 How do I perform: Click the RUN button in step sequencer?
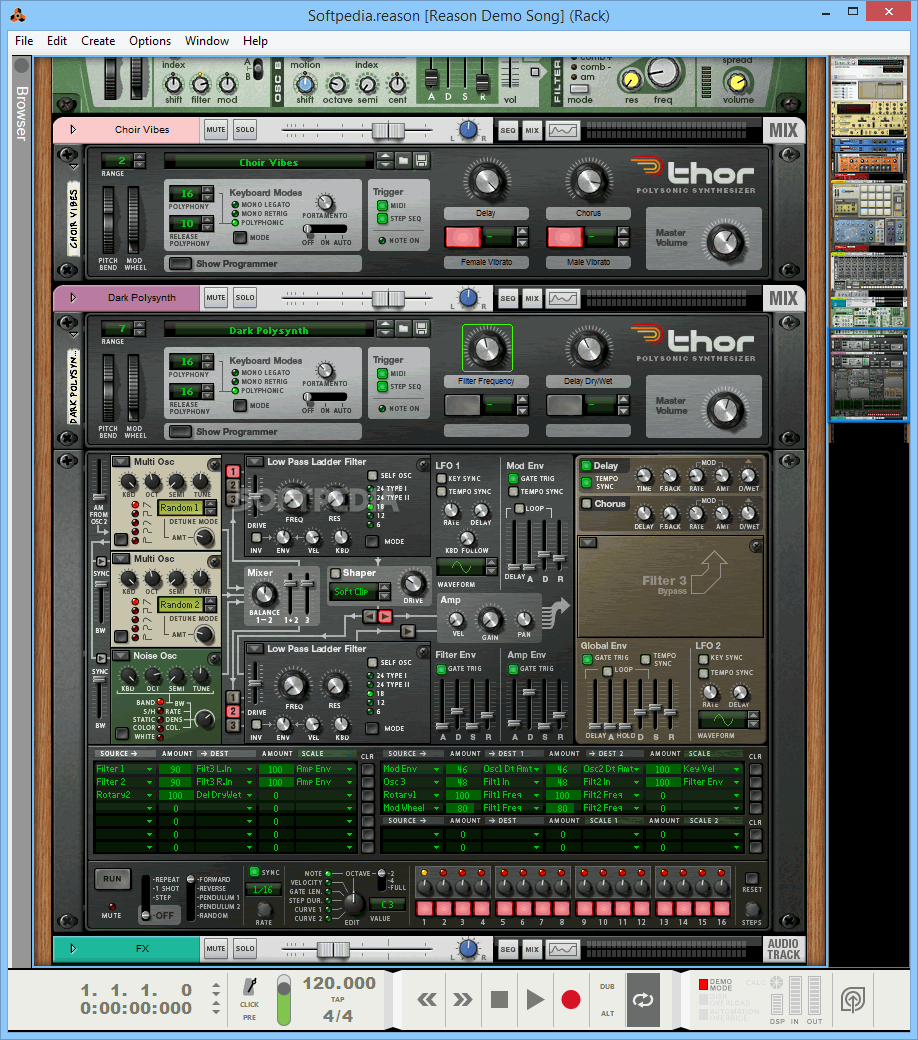coord(112,879)
